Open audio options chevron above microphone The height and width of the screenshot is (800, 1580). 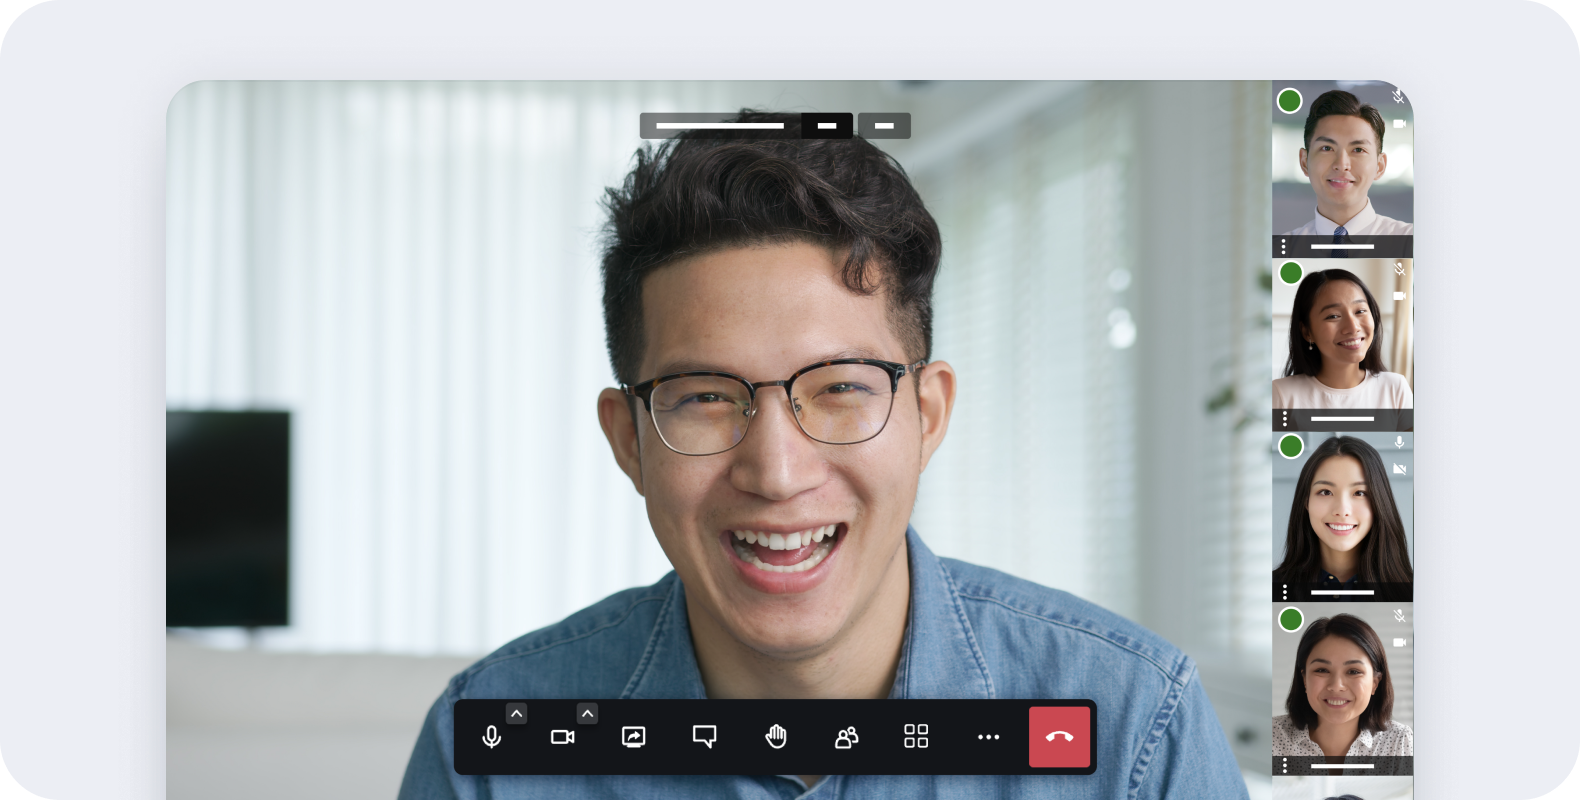pos(516,713)
